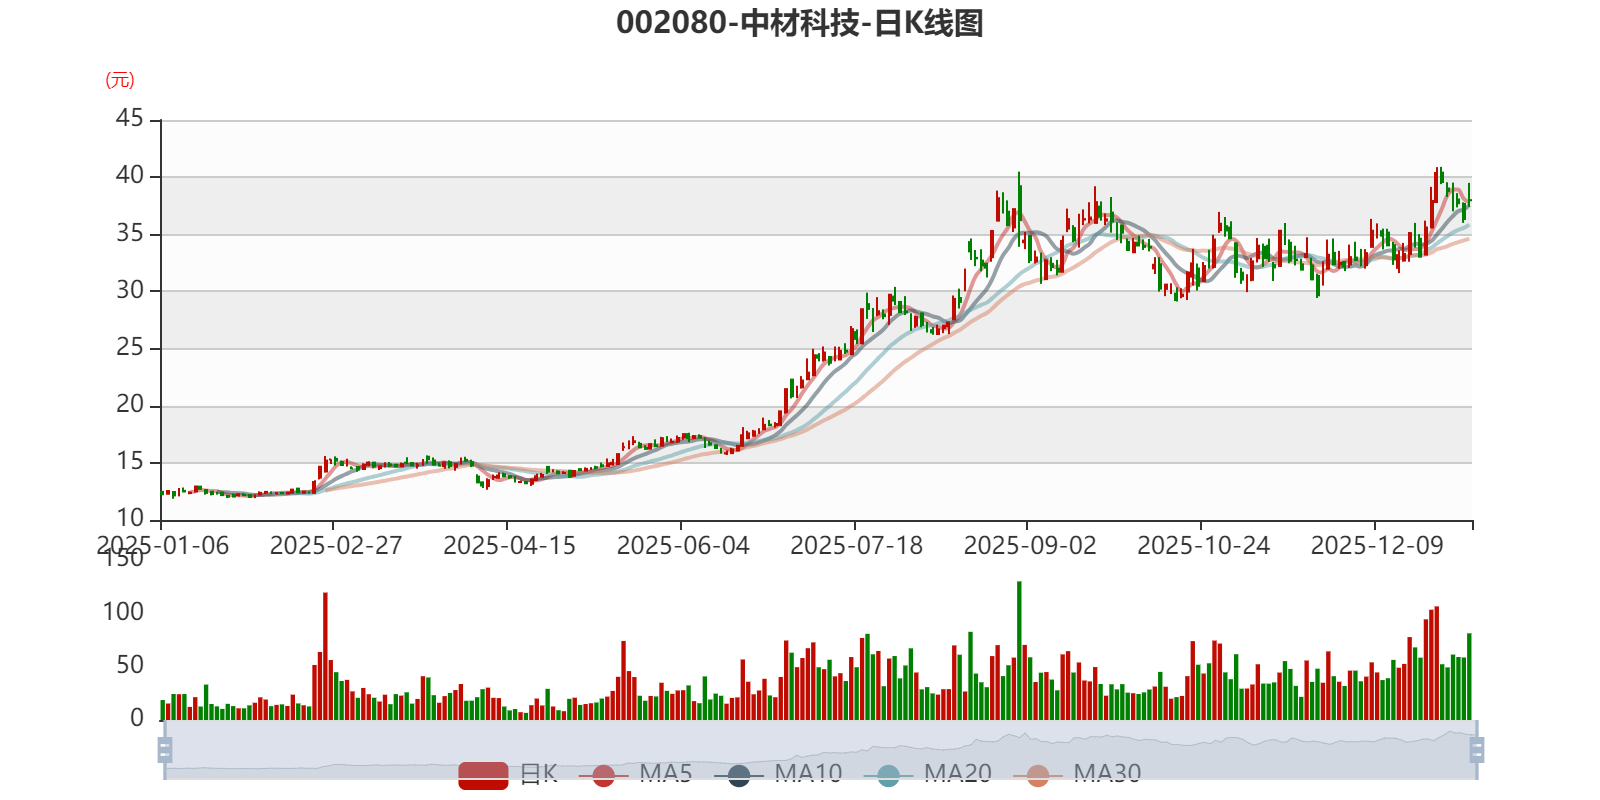Click the 2025-12-09 date axis label
1600x800 pixels.
(x=1377, y=546)
